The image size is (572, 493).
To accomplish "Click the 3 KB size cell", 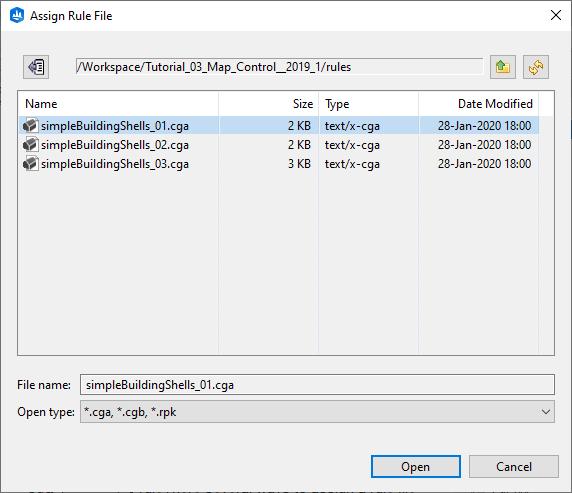I will coord(299,164).
